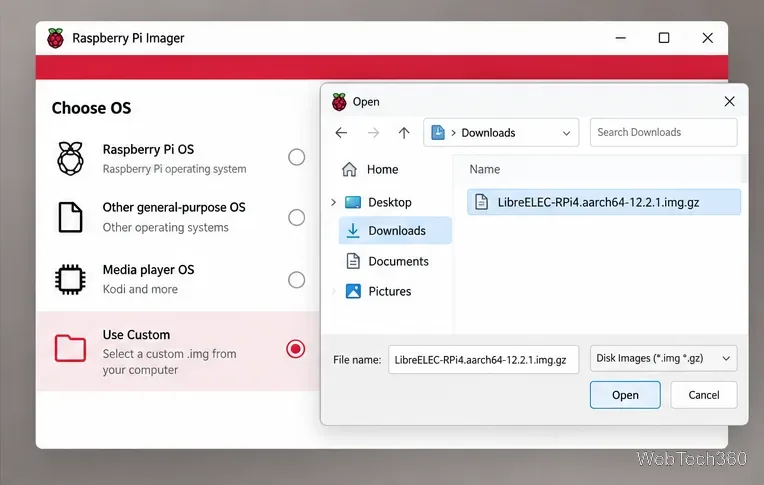Open the Disk Images file type dropdown
Image resolution: width=764 pixels, height=485 pixels.
coord(663,358)
